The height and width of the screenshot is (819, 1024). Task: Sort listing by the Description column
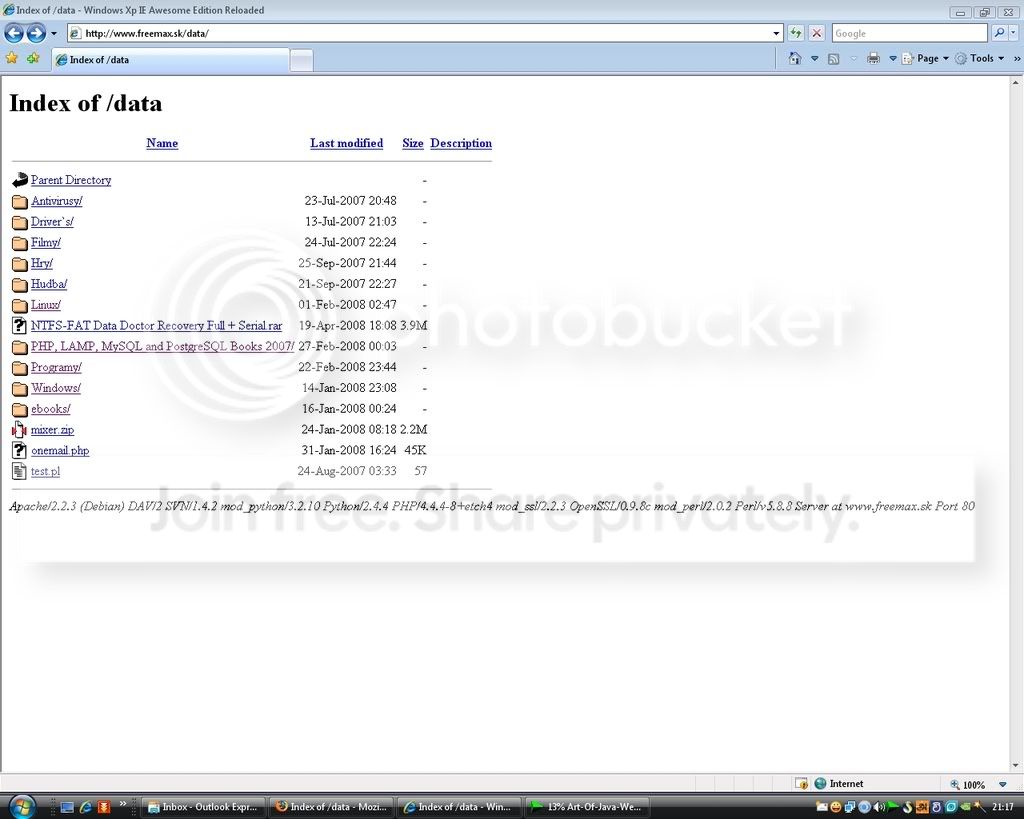(x=461, y=143)
